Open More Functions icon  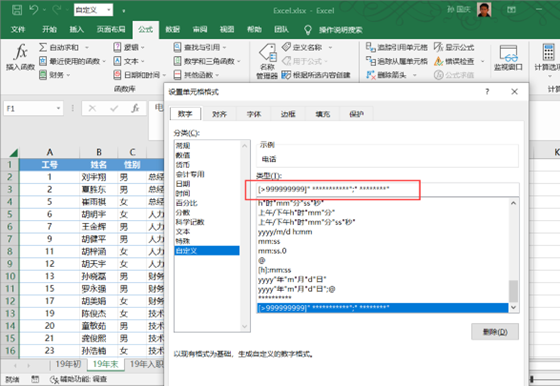click(177, 75)
